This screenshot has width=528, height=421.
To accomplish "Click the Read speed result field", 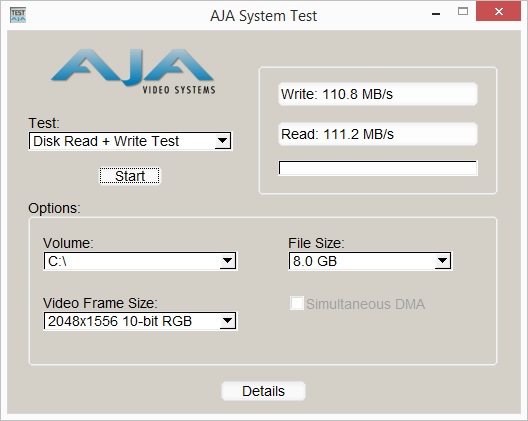I will [x=378, y=134].
